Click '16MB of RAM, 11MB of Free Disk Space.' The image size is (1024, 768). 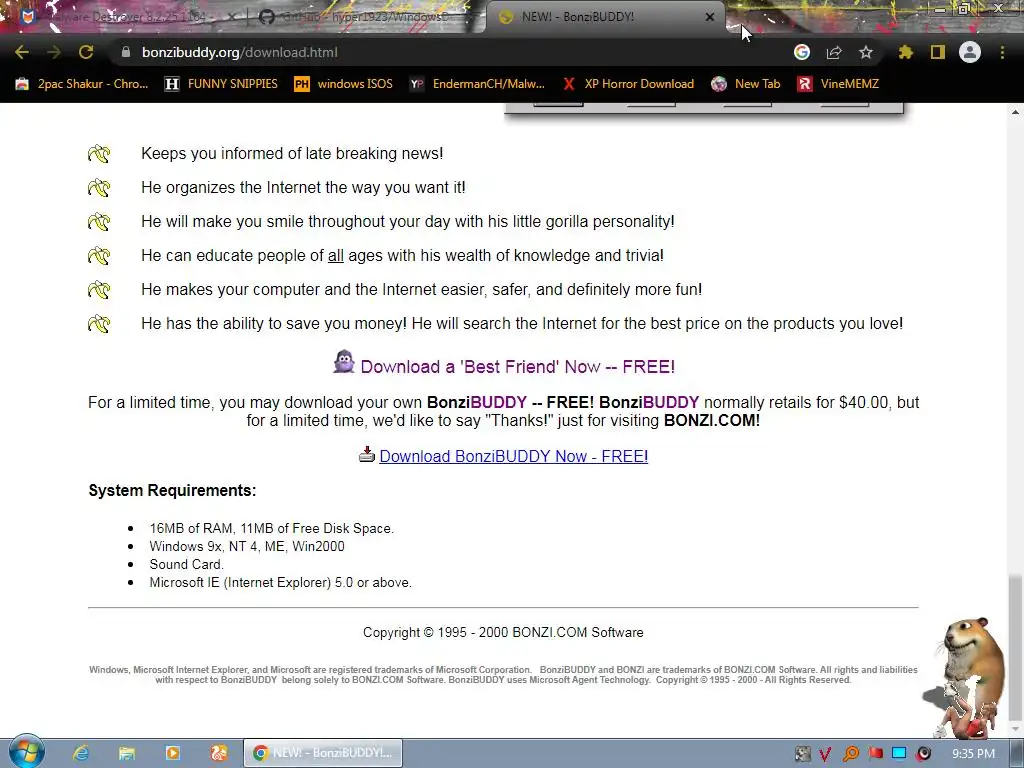click(x=272, y=528)
